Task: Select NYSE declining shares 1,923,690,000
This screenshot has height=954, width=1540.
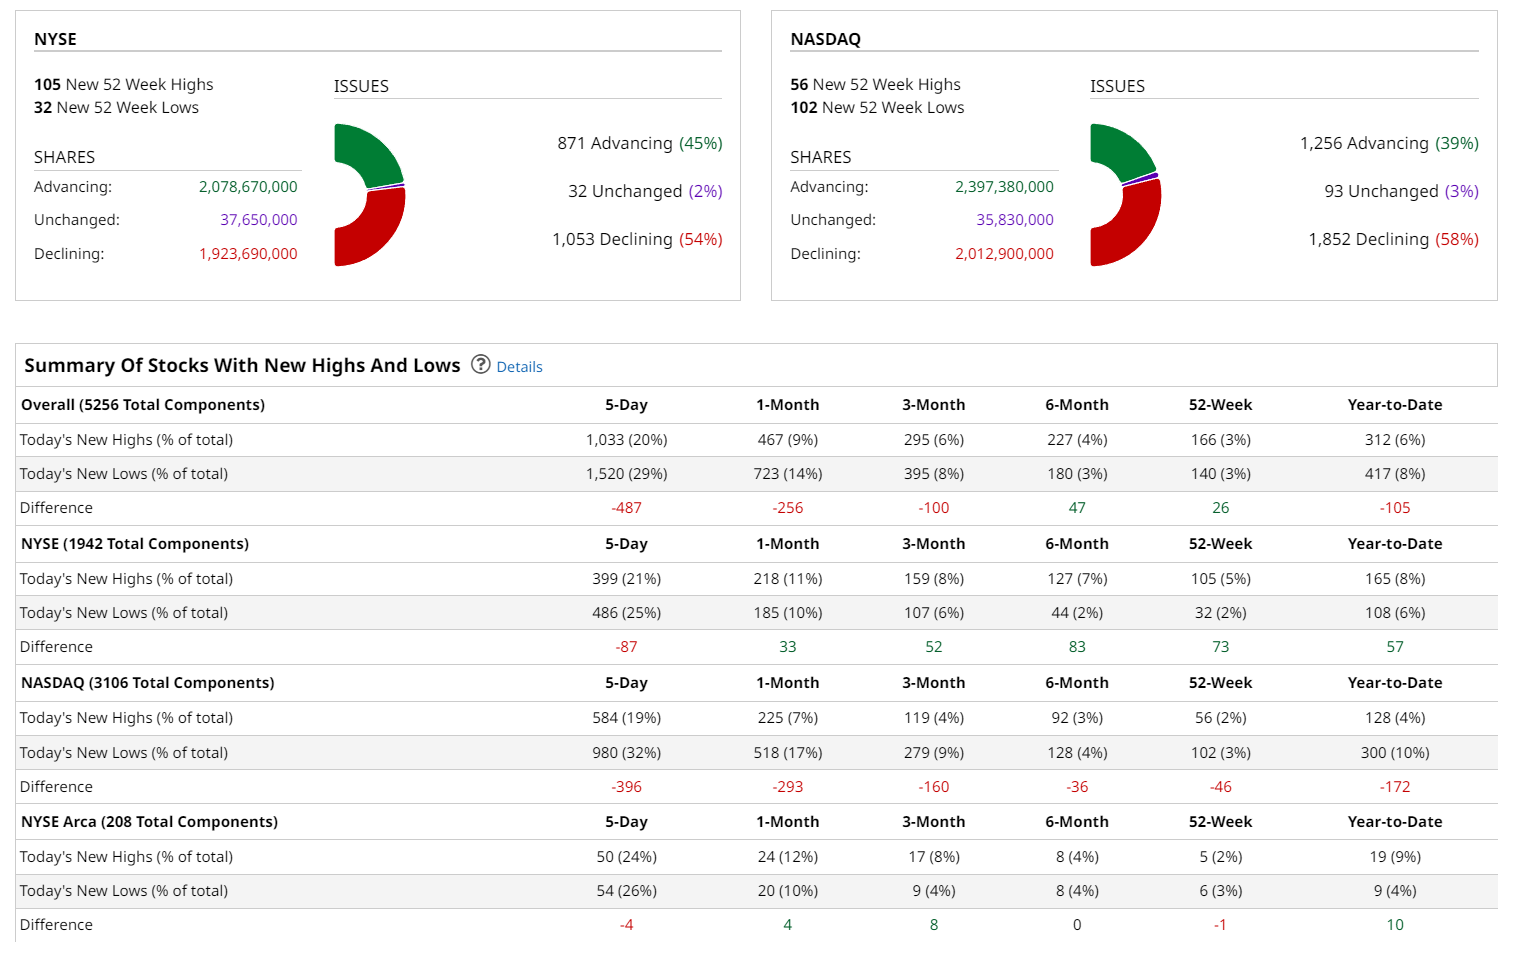Action: (248, 254)
